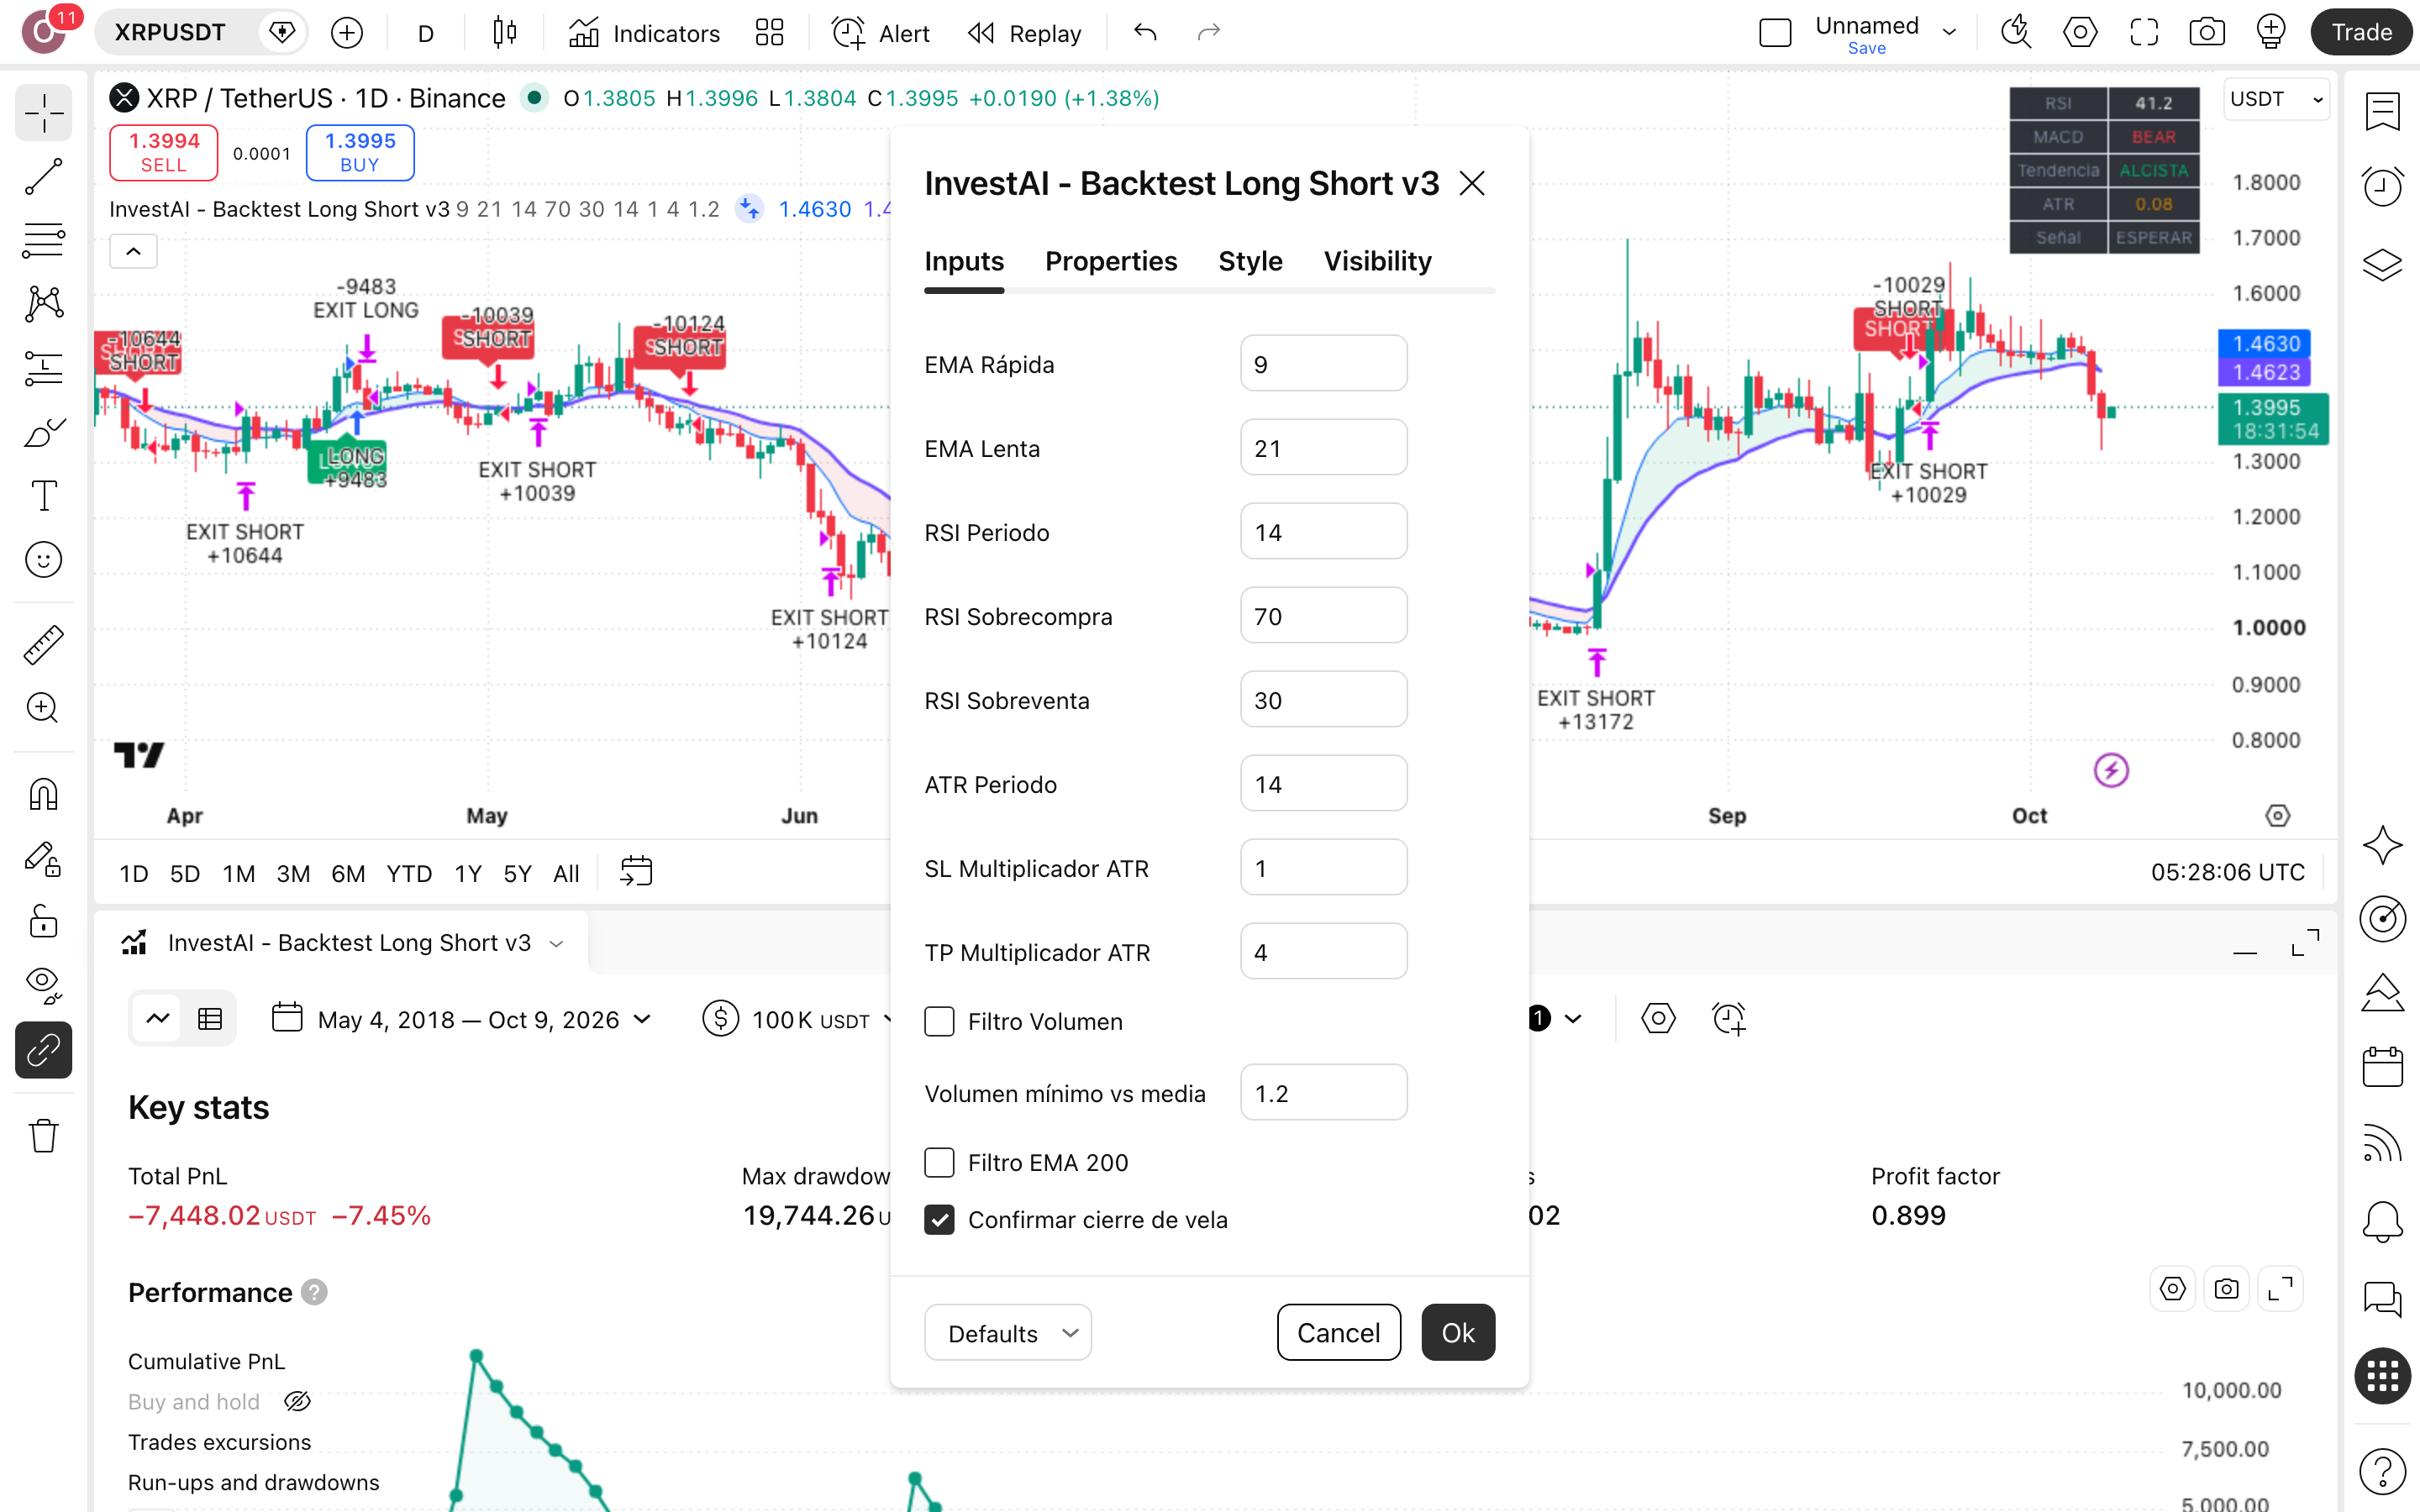Toggle Buy and hold visibility eye
Viewport: 2420px width, 1512px height.
tap(297, 1401)
